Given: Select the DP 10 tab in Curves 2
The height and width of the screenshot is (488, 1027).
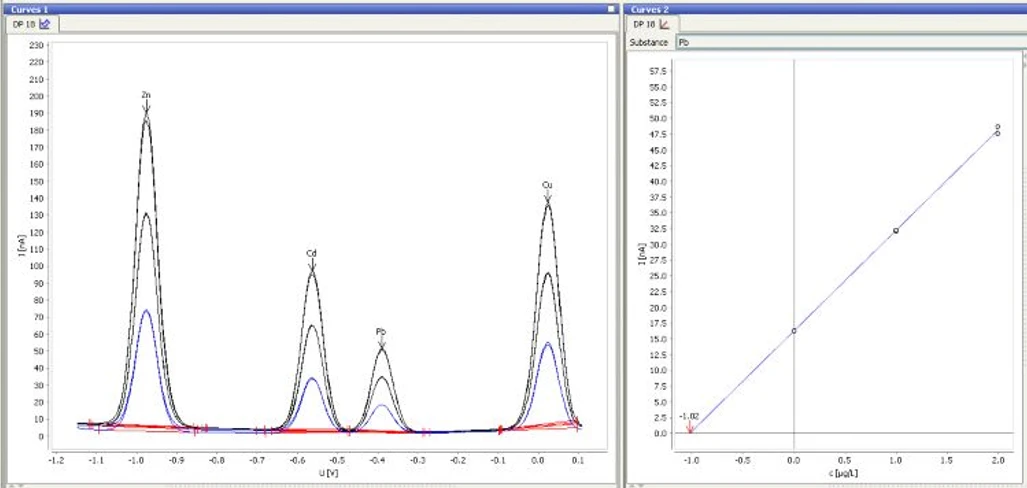Looking at the screenshot, I should point(644,23).
